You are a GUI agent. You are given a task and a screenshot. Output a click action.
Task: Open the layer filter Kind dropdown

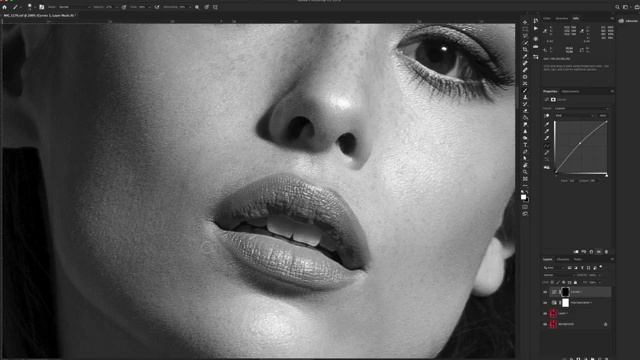point(555,268)
